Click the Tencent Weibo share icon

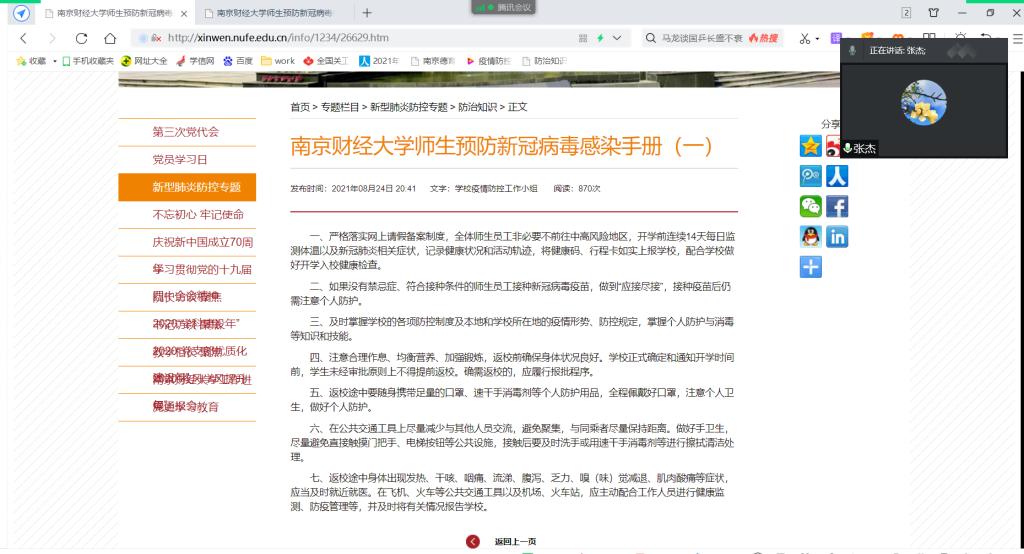pos(810,176)
